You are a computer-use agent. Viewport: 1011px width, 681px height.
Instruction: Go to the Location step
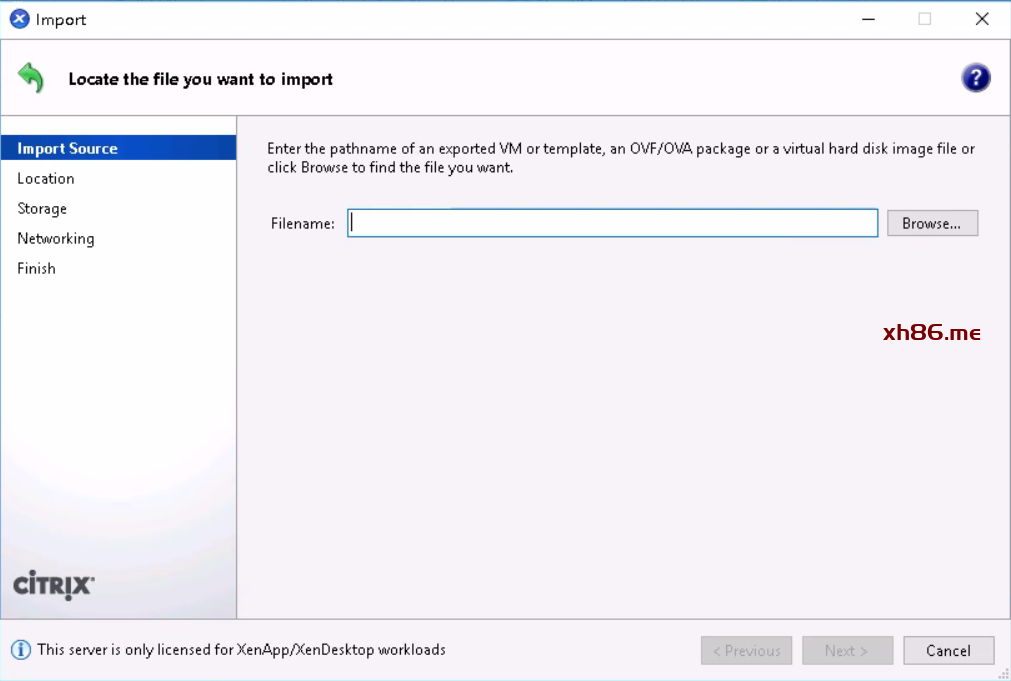coord(46,178)
